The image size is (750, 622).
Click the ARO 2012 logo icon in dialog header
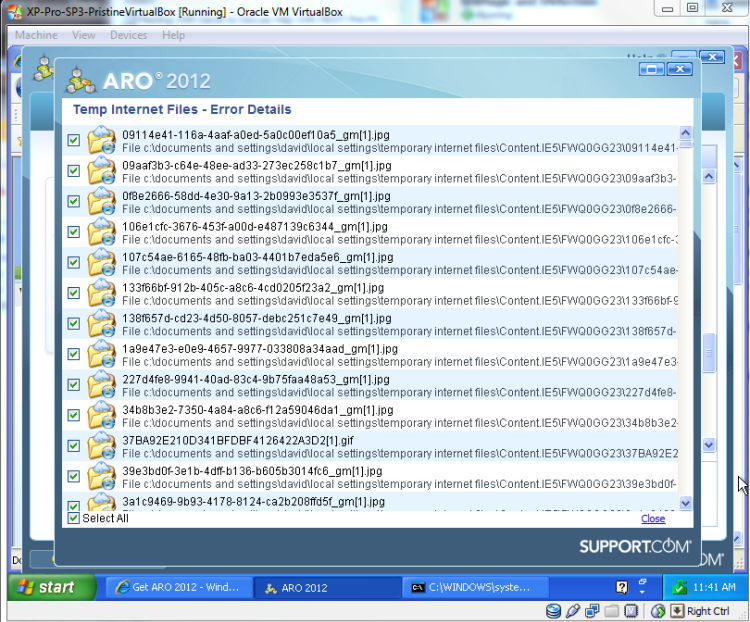click(81, 81)
